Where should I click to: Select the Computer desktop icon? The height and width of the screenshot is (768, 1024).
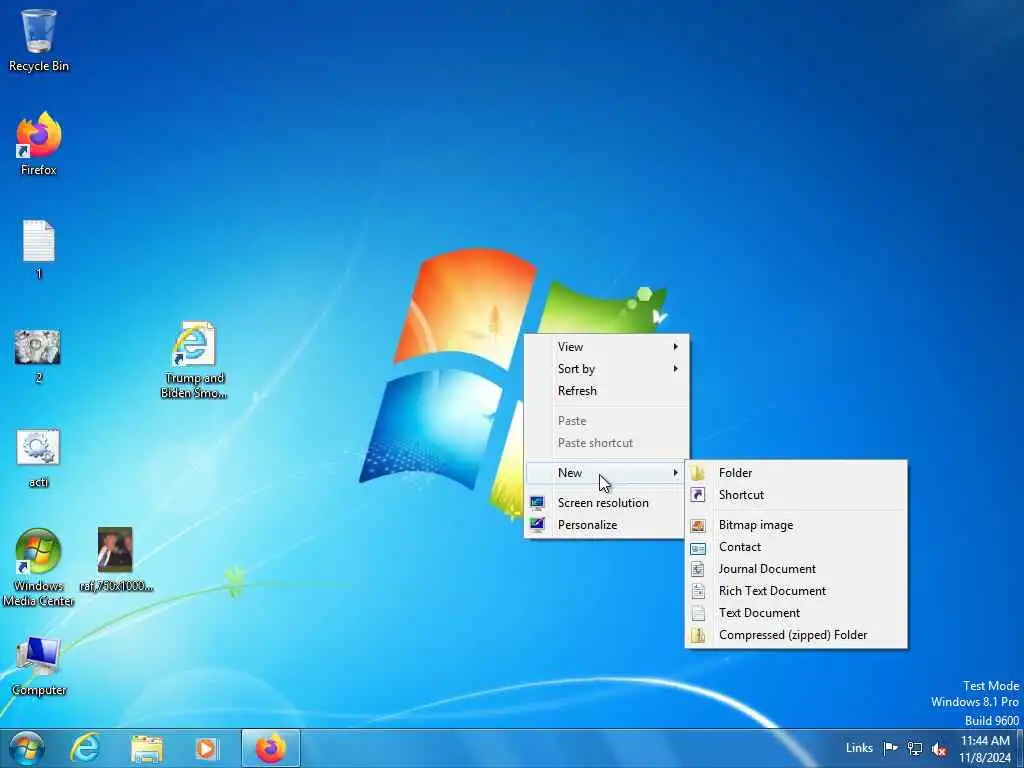click(x=39, y=666)
